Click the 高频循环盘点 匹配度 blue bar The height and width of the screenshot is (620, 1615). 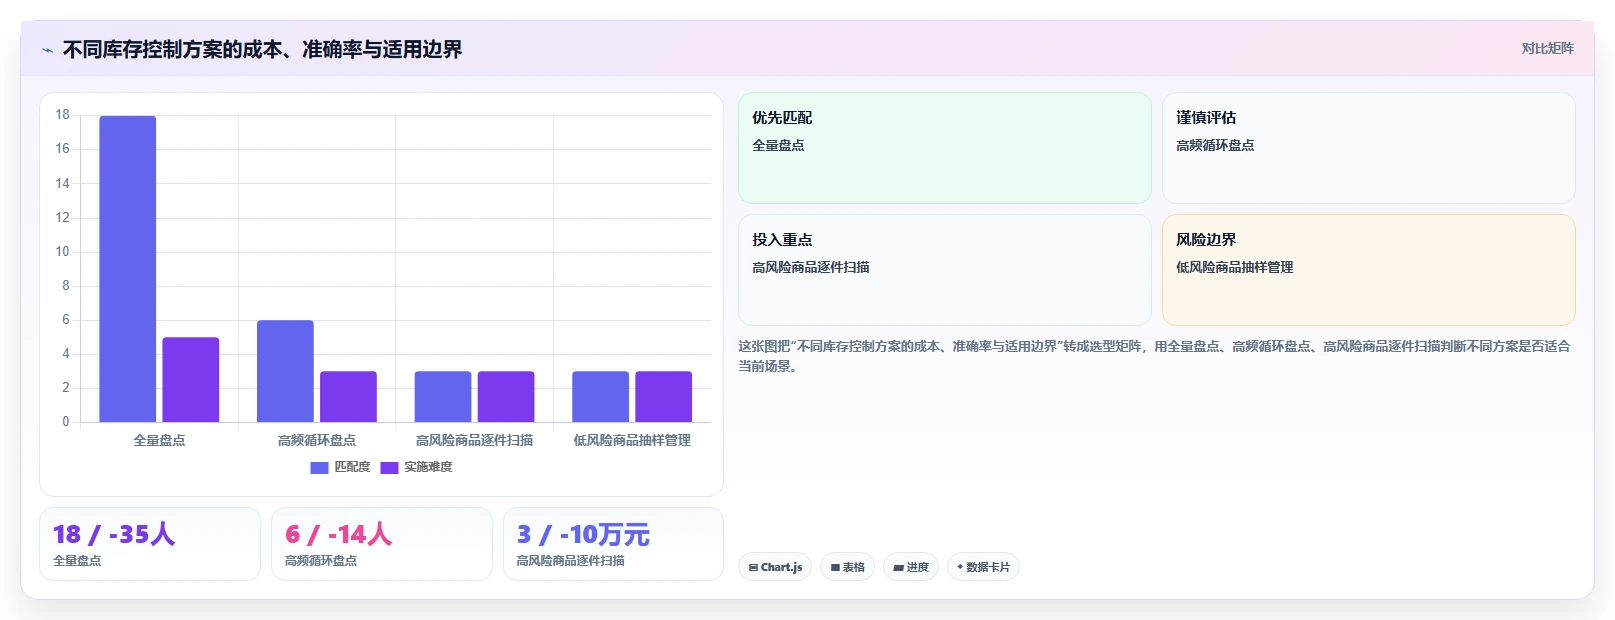[285, 371]
